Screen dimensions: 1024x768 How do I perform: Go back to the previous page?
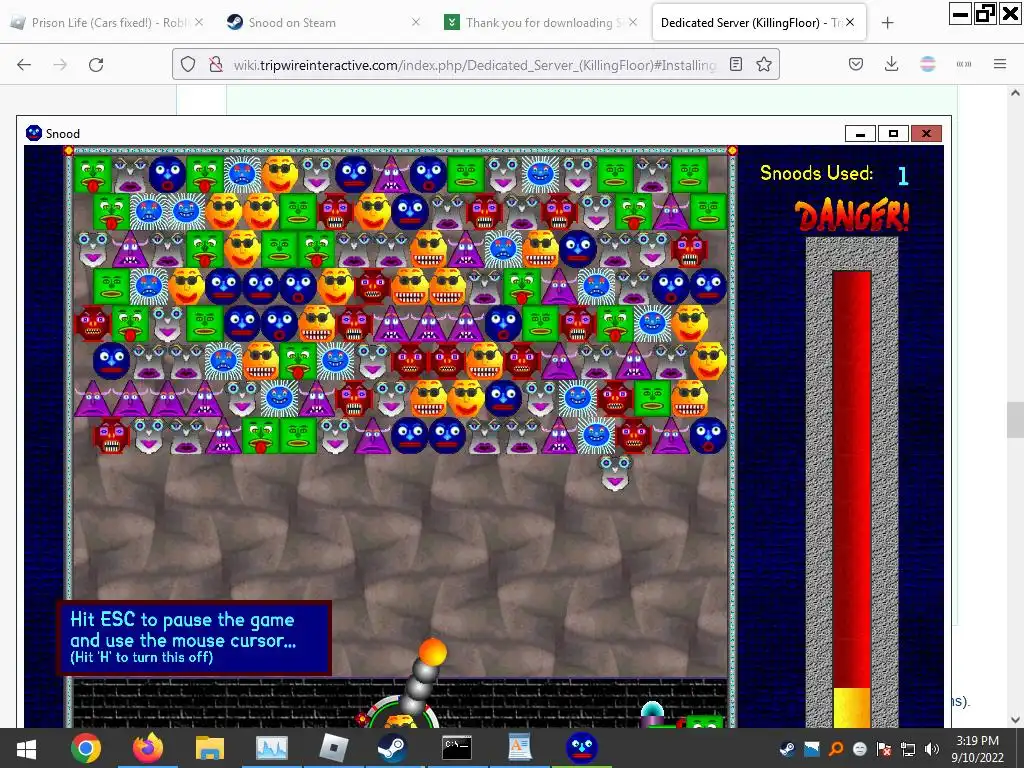point(24,65)
